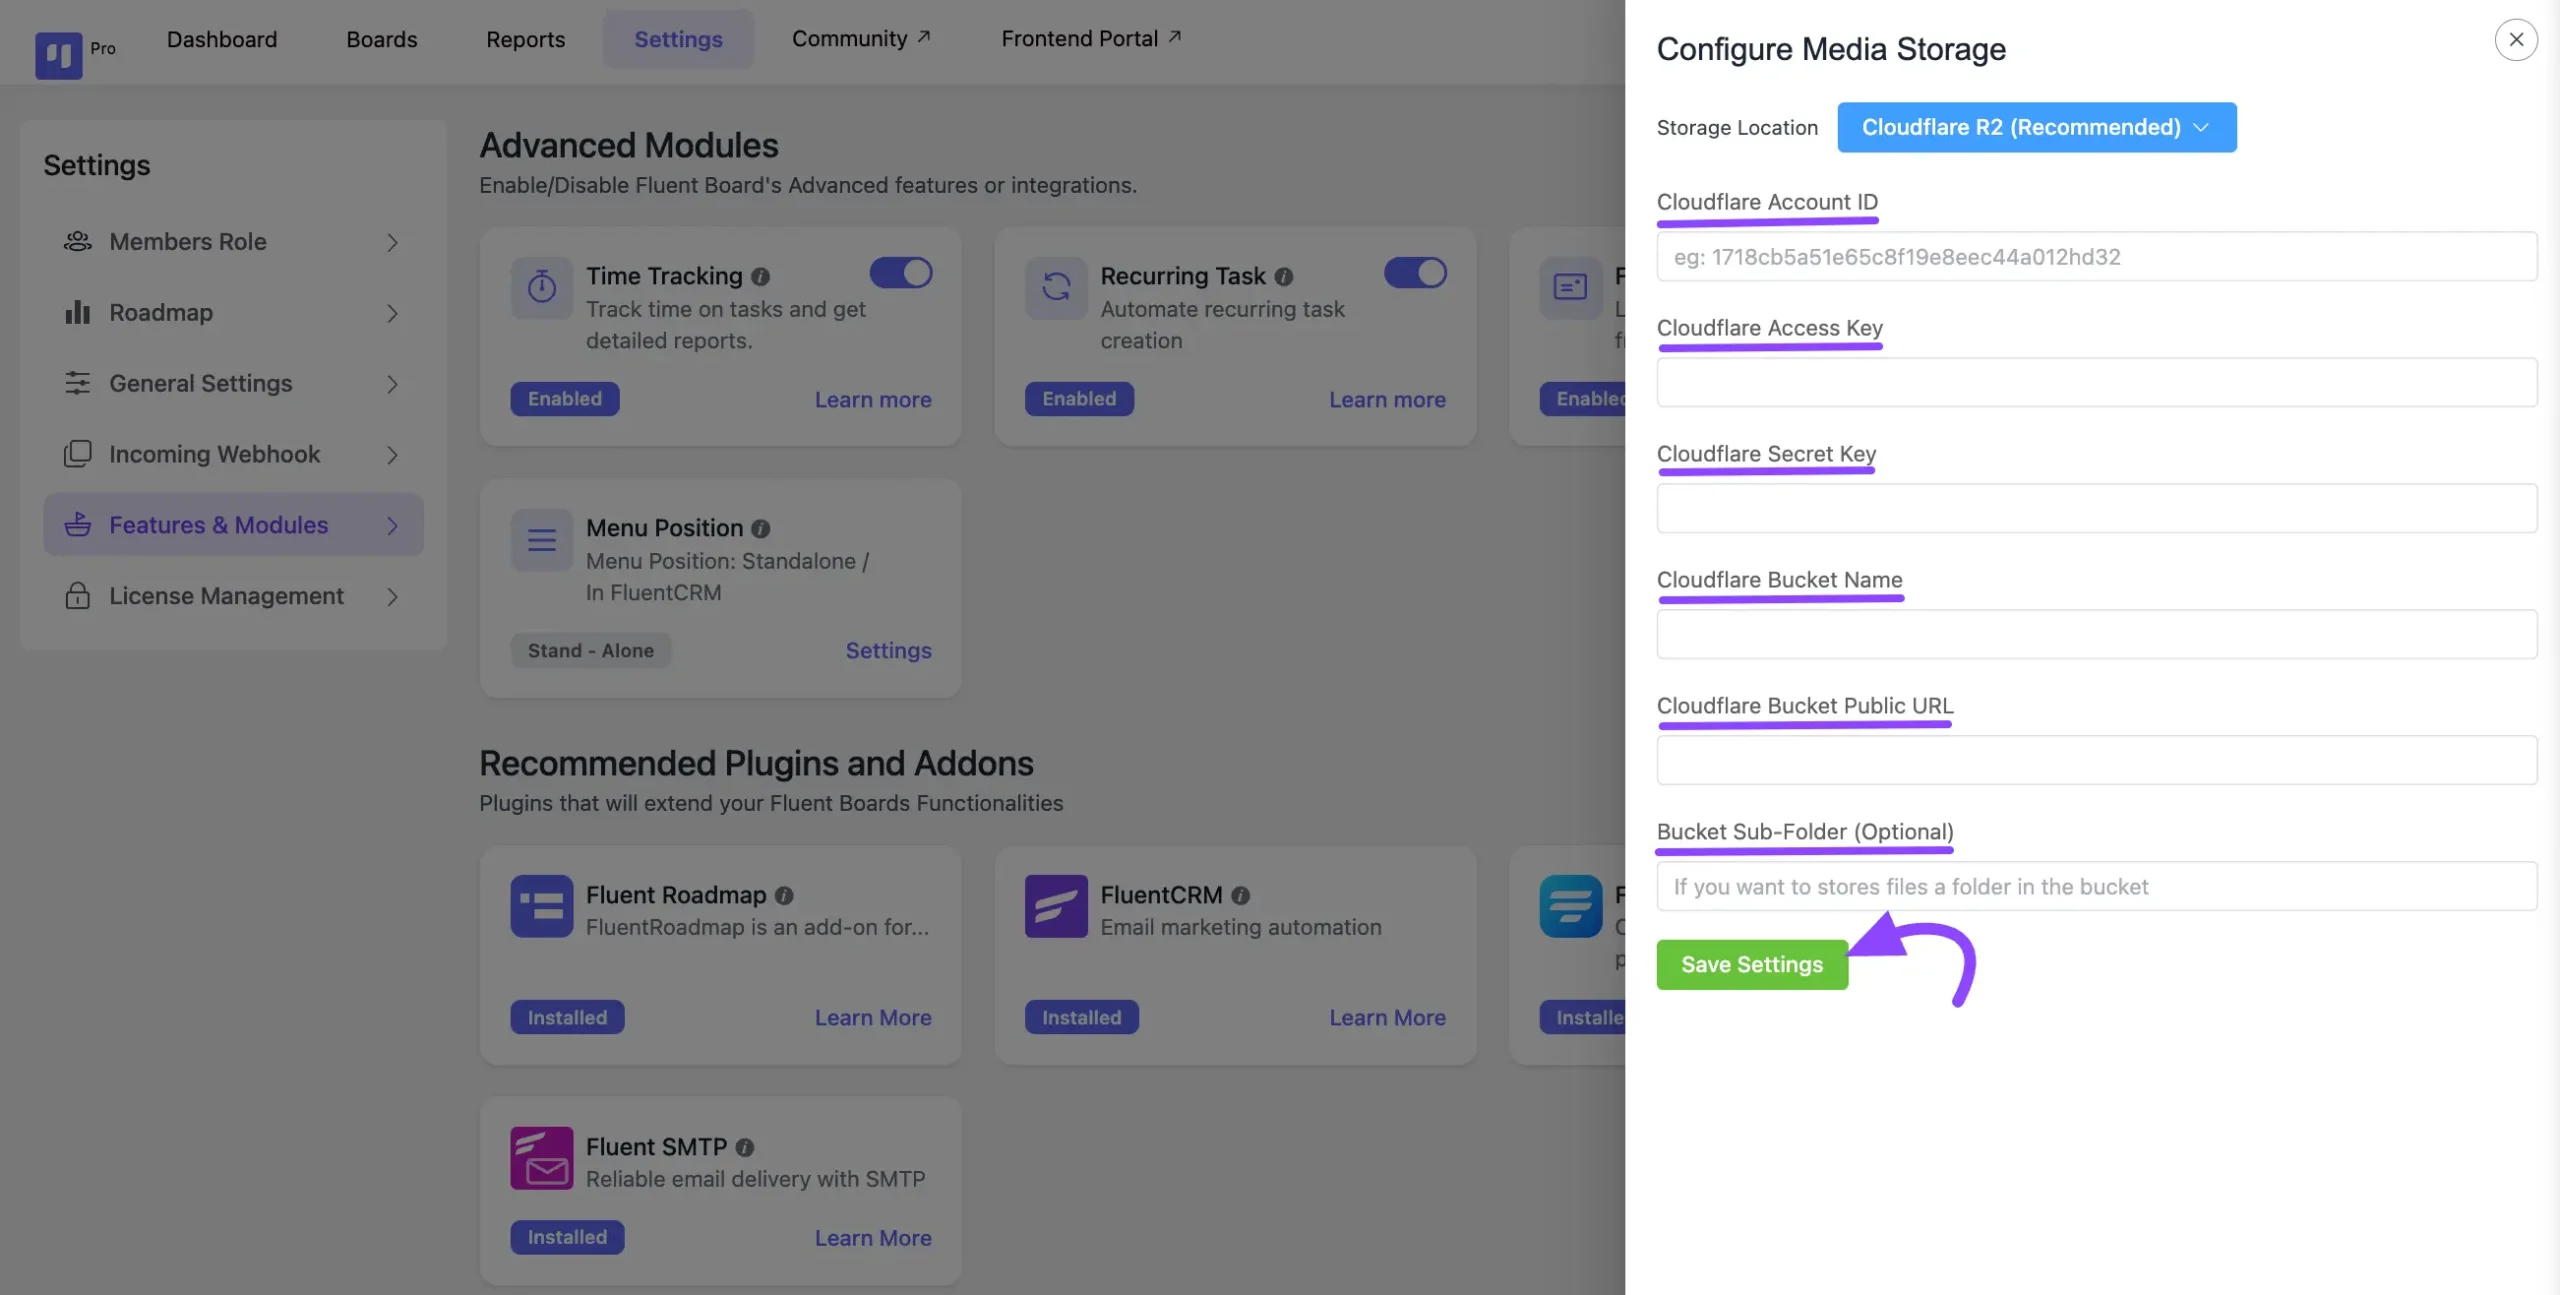Open the Boards nav item

click(382, 39)
